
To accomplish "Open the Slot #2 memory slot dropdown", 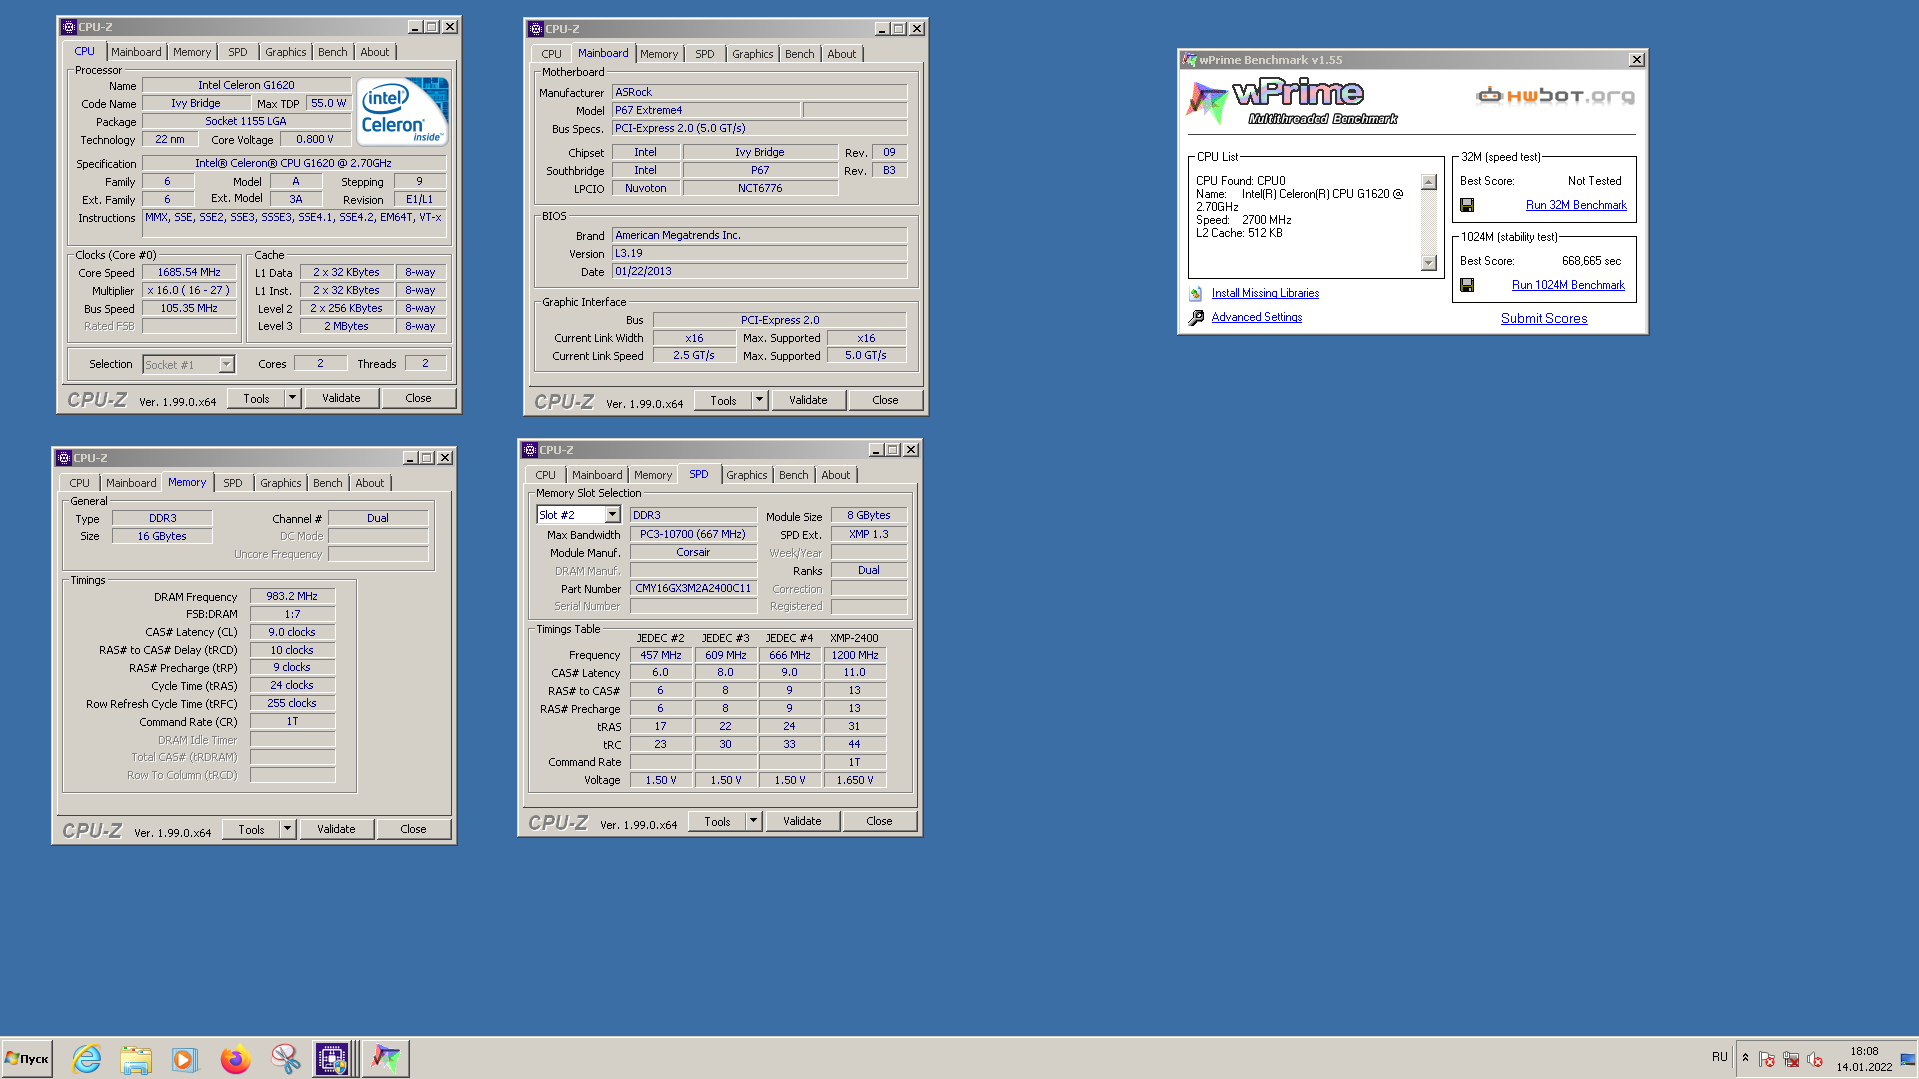I will click(612, 515).
